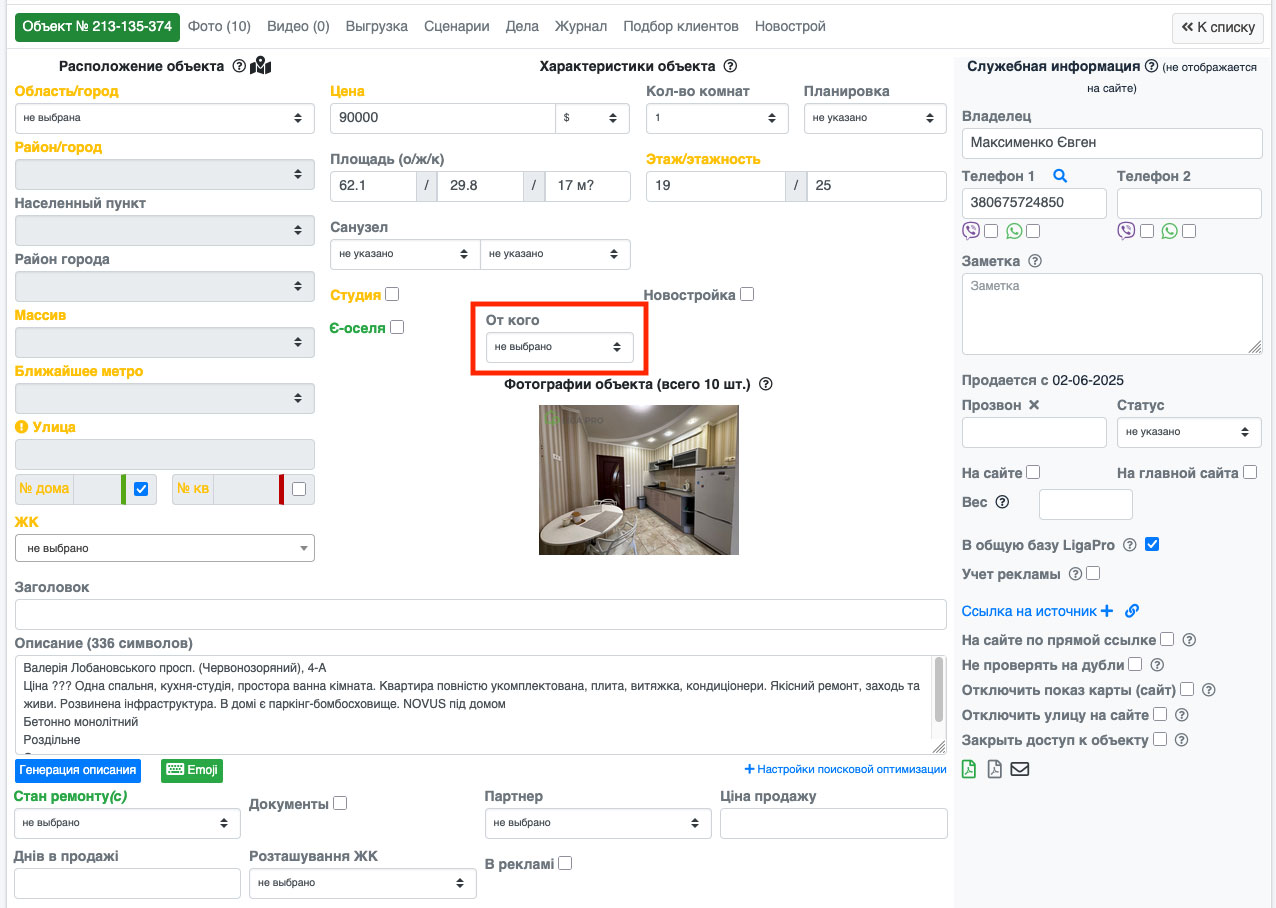Tick the Новостройка checkbox

click(747, 294)
